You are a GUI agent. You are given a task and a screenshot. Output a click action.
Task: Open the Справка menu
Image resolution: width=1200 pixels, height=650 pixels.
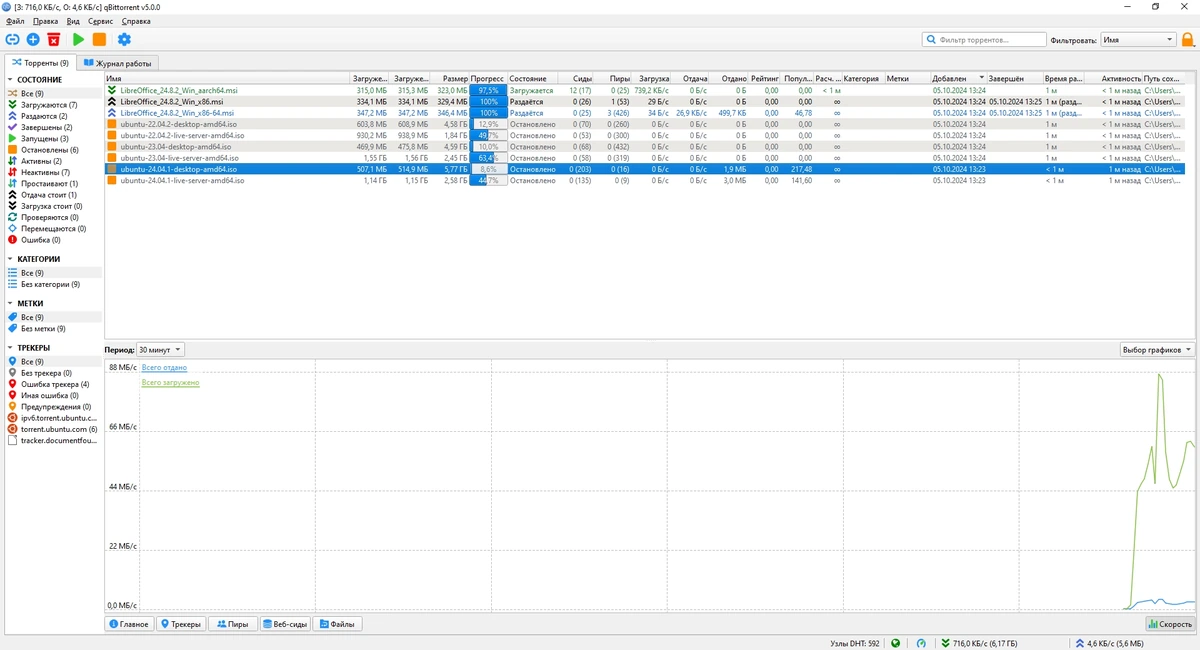tap(136, 21)
